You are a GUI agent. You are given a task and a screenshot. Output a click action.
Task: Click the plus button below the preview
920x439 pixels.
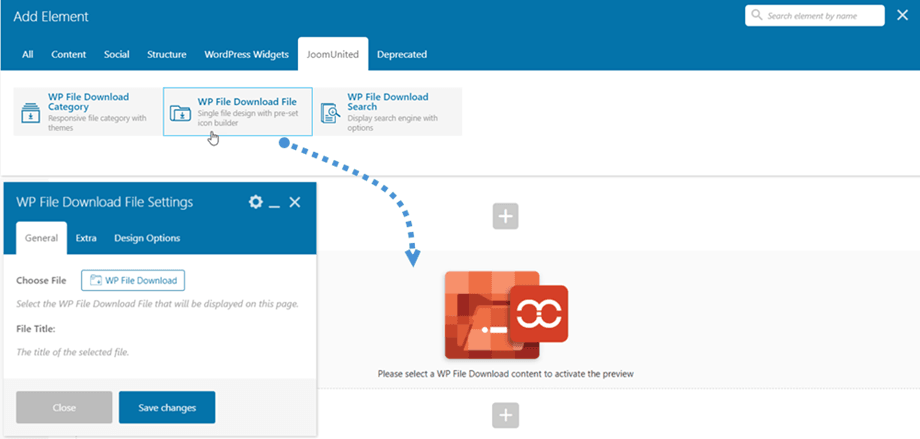[506, 415]
